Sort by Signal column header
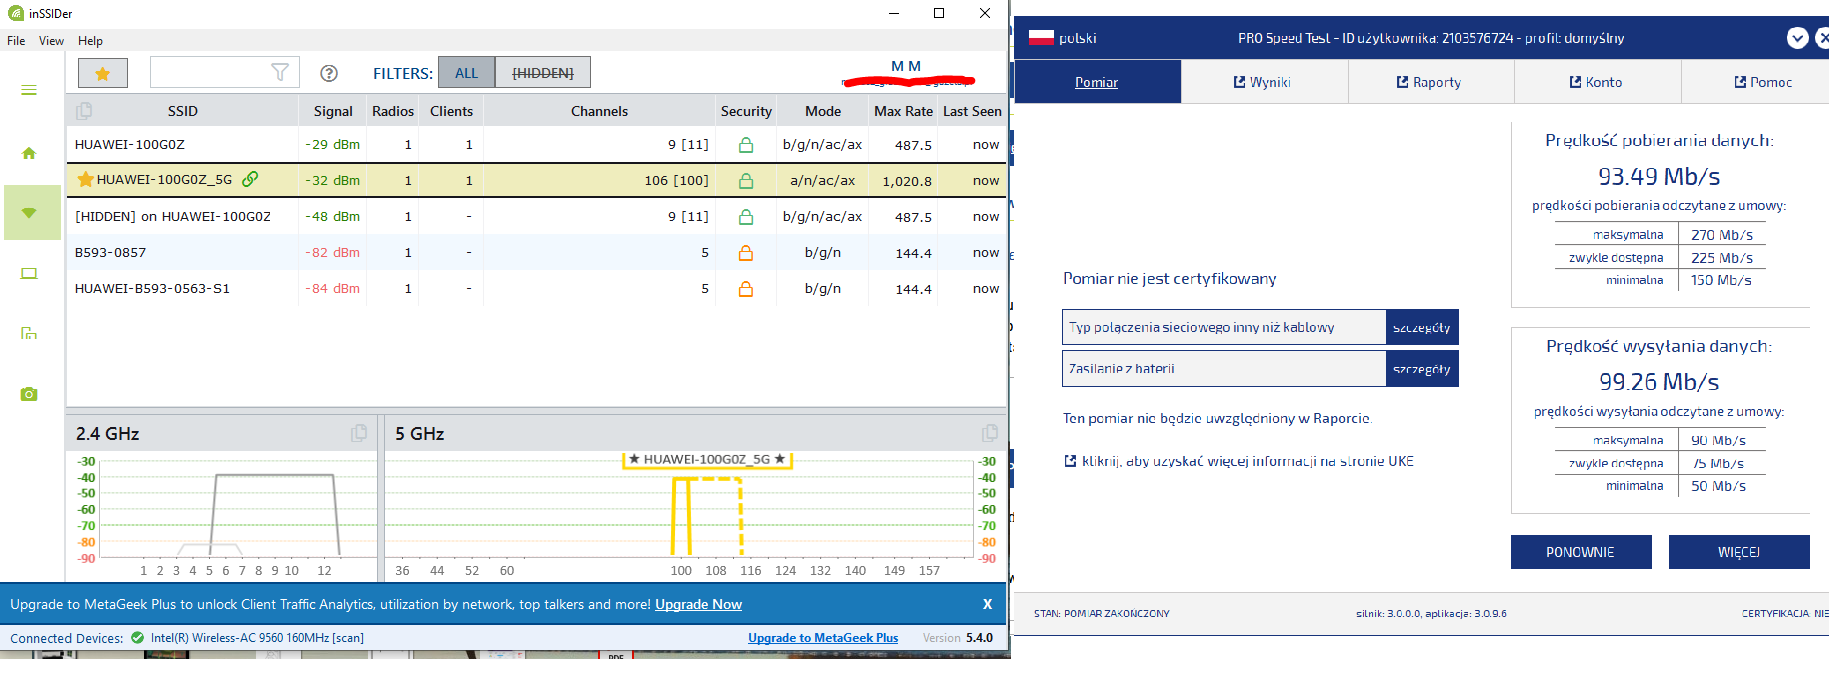1835x699 pixels. point(333,111)
